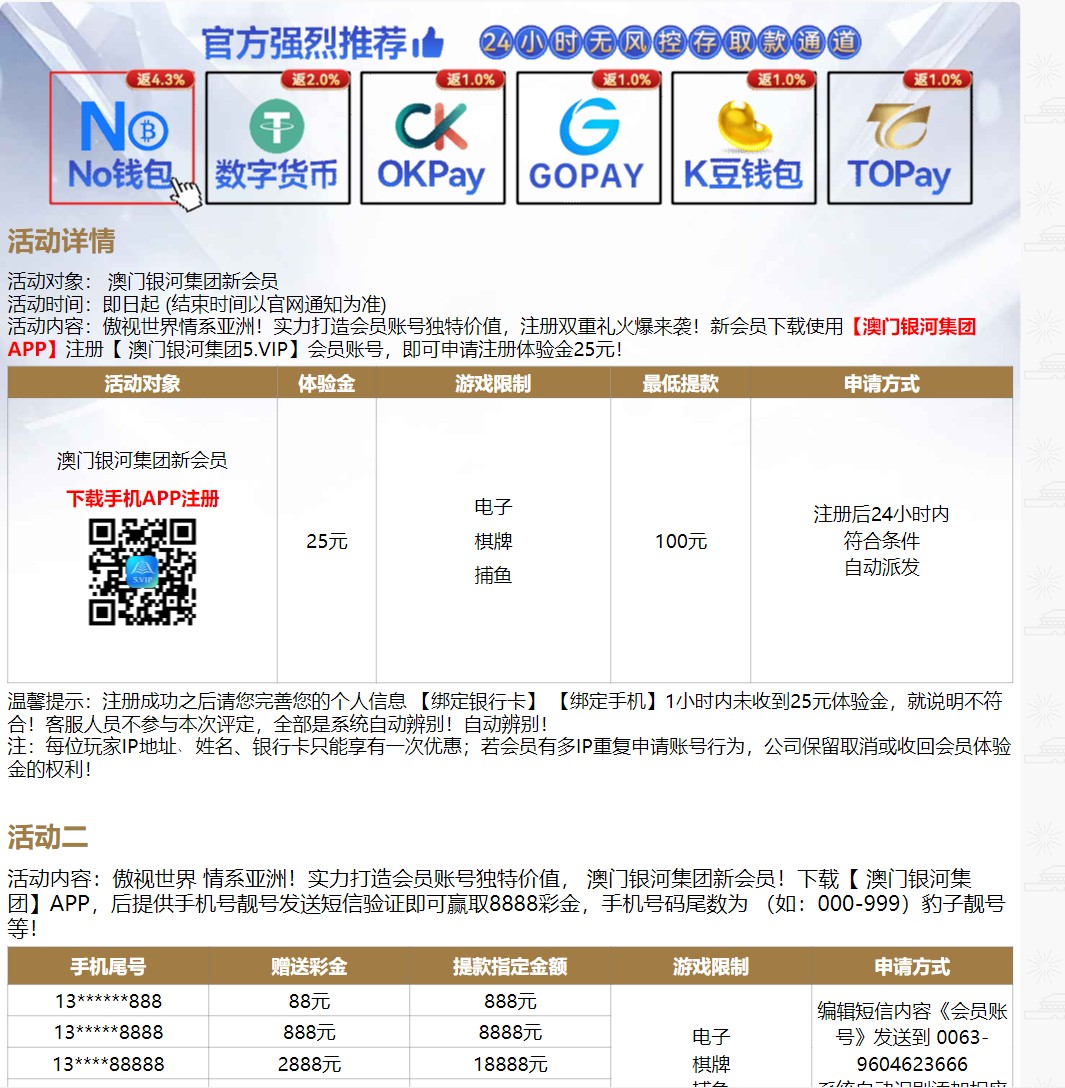The width and height of the screenshot is (1065, 1088).
Task: Click the 体验金 column header
Action: 326,383
